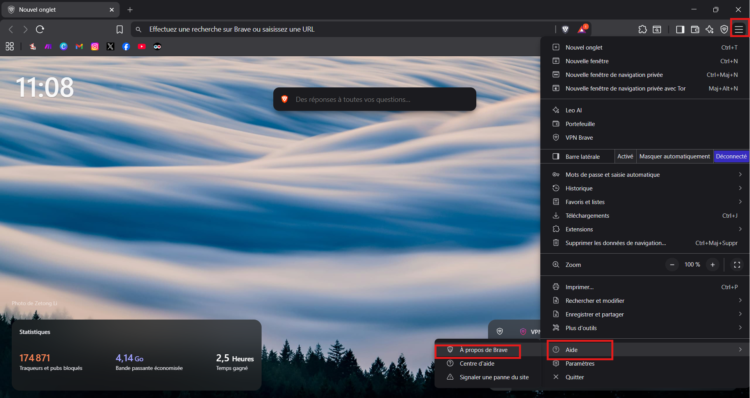The image size is (750, 398).
Task: Go forward with the forward arrow
Action: coord(25,29)
